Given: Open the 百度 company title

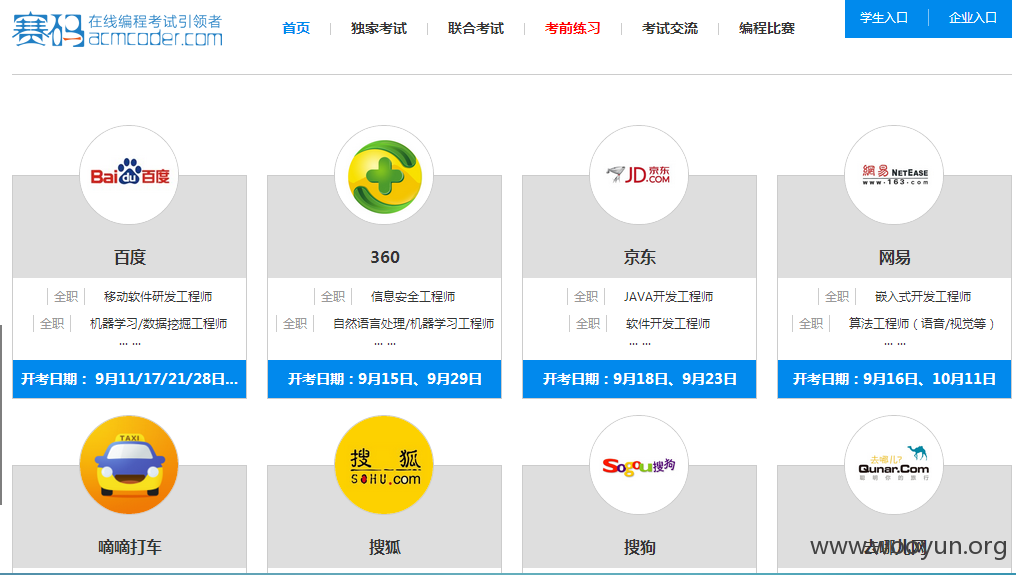Looking at the screenshot, I should [x=130, y=257].
